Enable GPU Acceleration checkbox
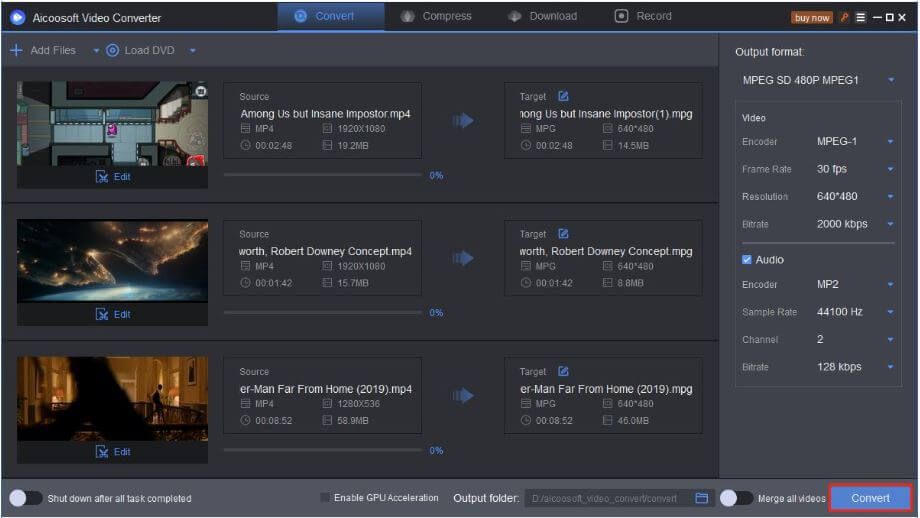920x518 pixels. 324,497
